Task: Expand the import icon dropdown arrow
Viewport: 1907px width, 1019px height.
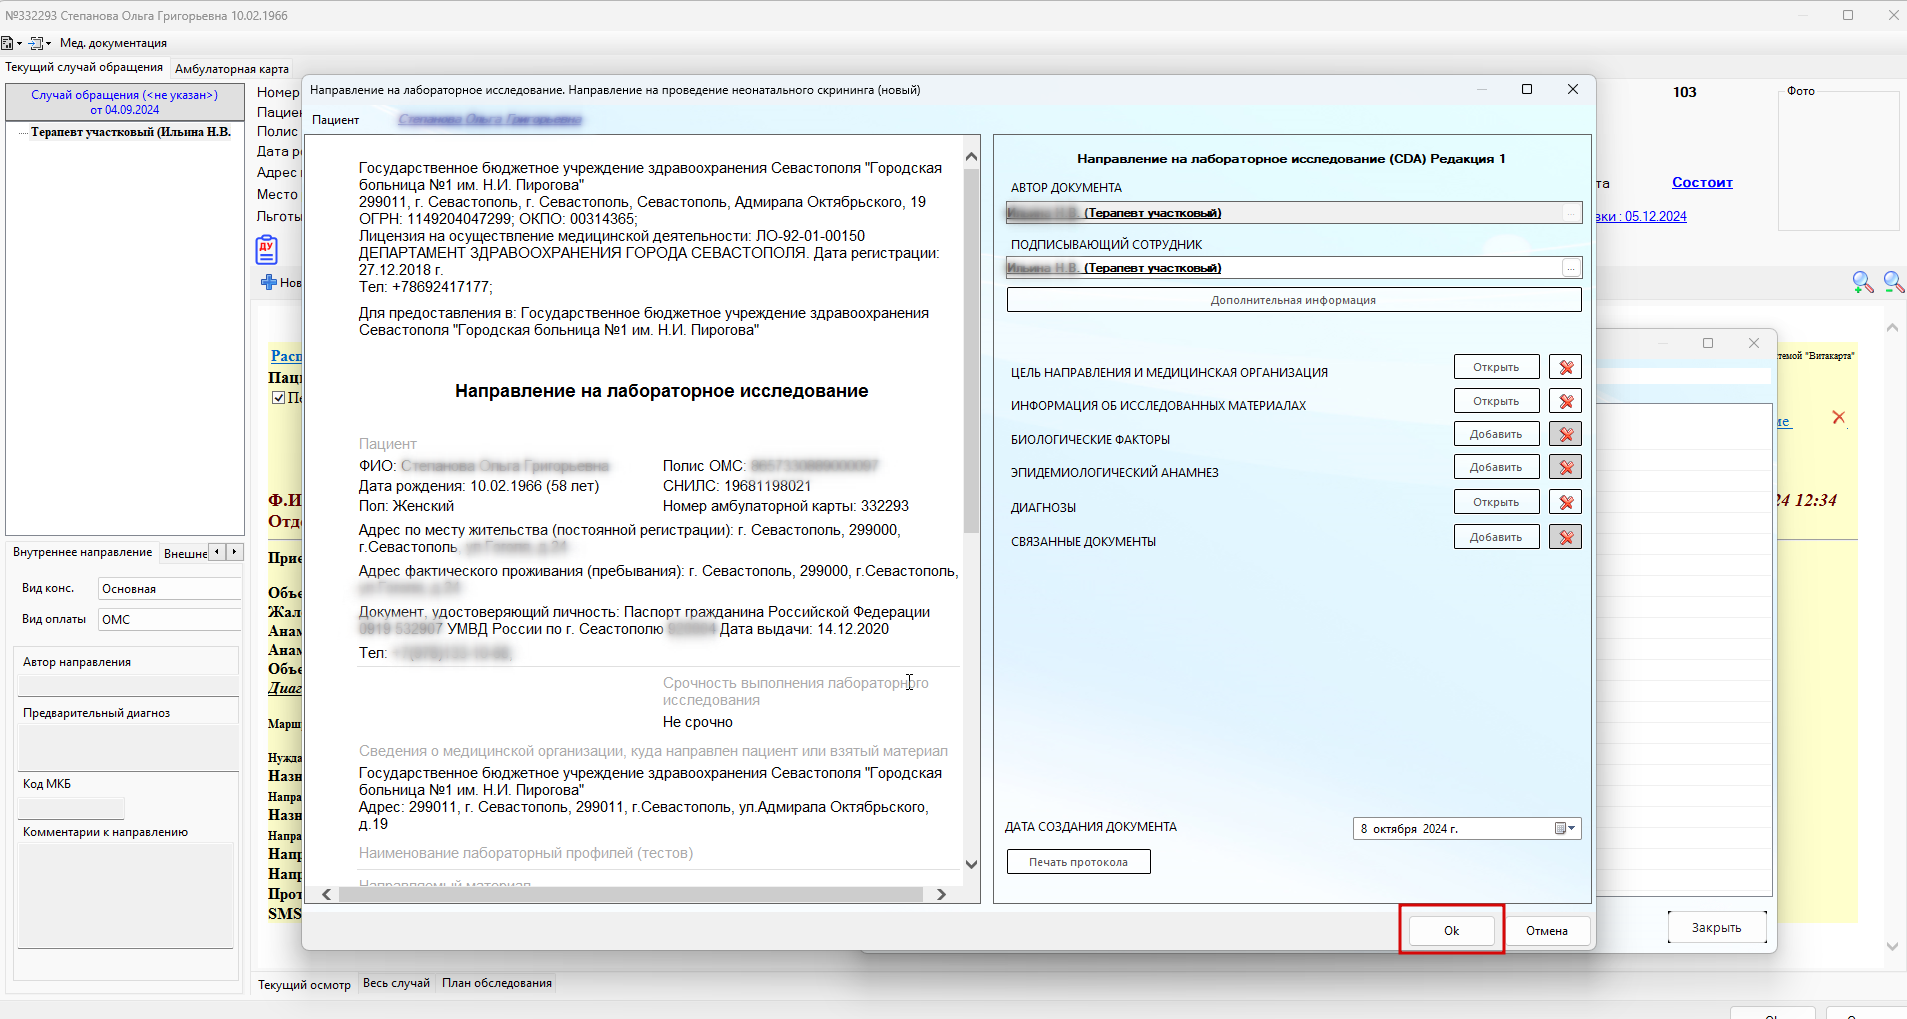Action: (x=48, y=44)
